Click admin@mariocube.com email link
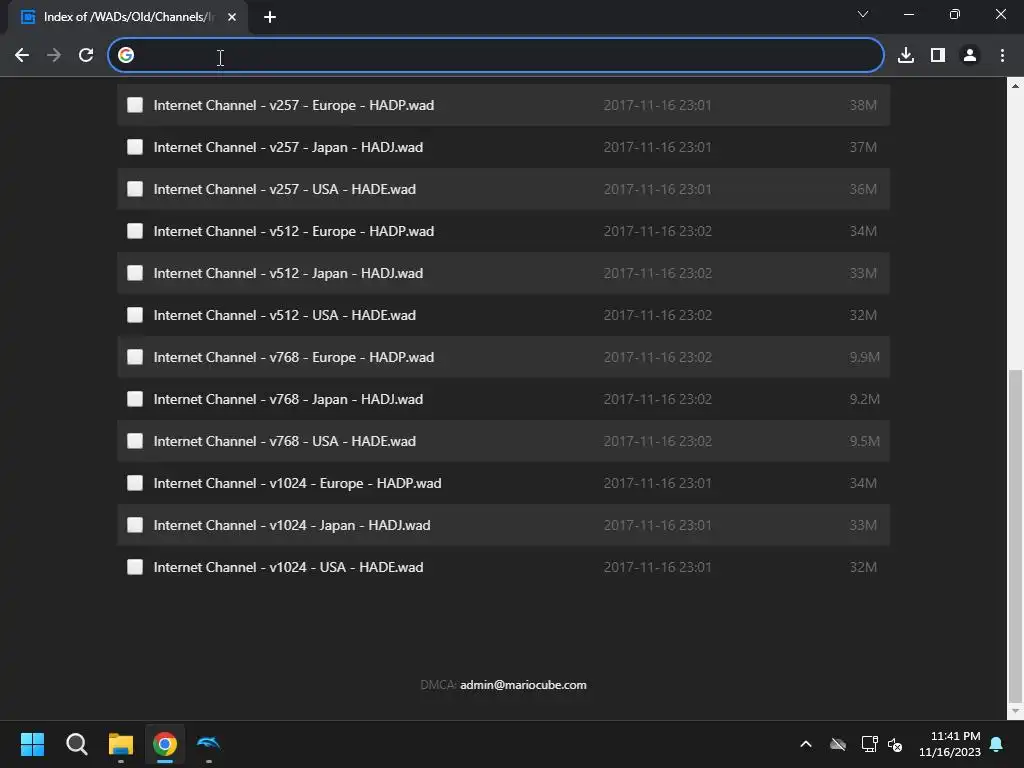 coord(523,685)
